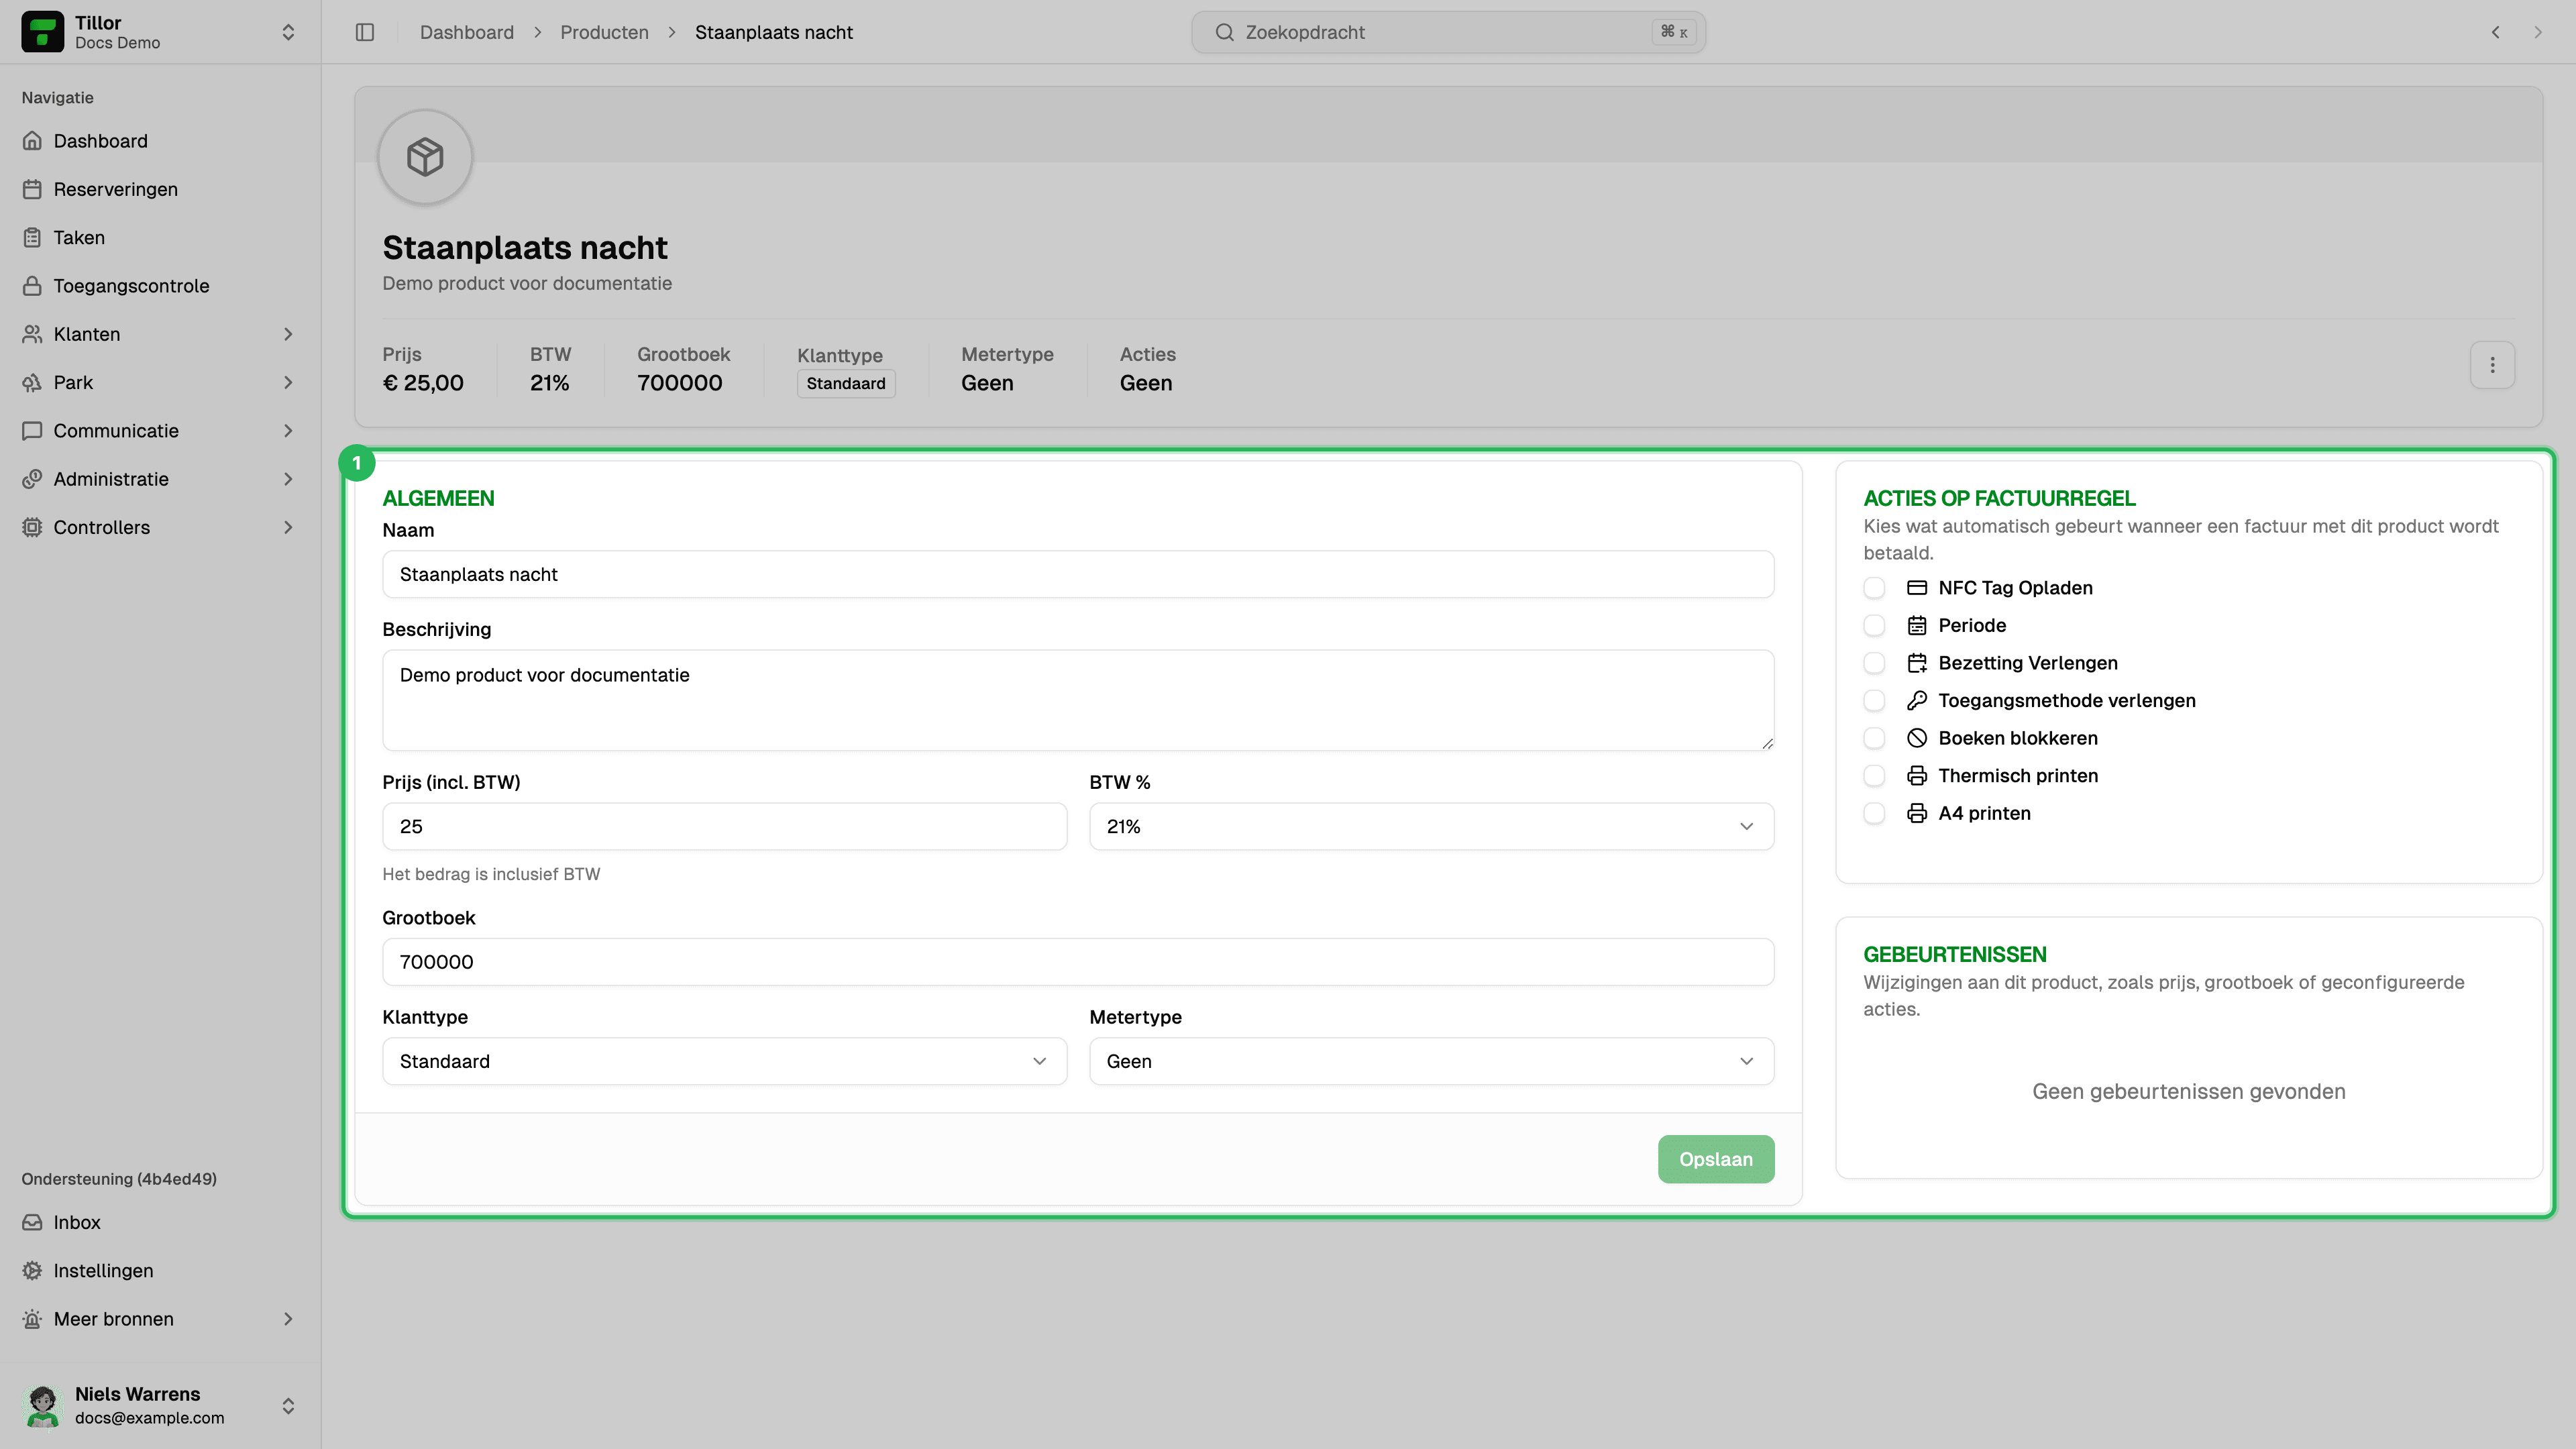Click the Staanplaats nacht breadcrumb
This screenshot has height=1449, width=2576.
point(774,32)
